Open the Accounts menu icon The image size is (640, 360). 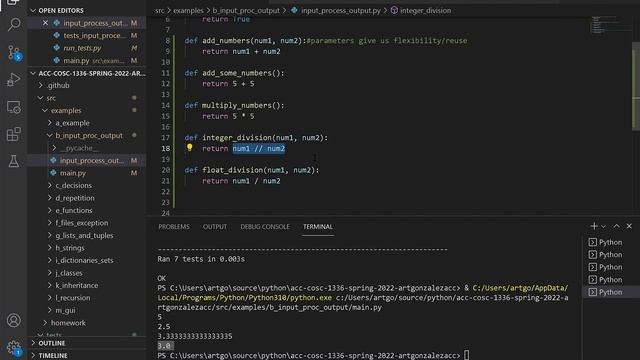click(x=14, y=320)
